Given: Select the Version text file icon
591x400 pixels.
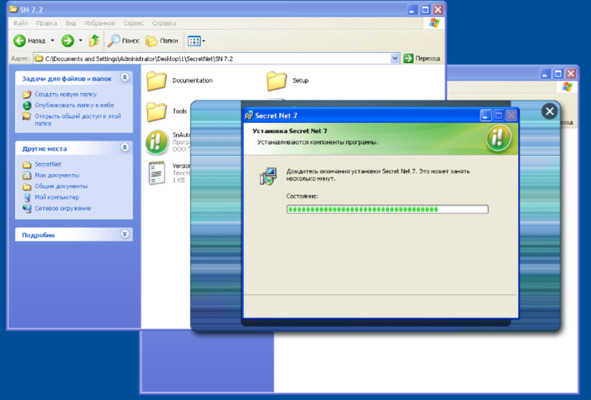Looking at the screenshot, I should point(157,173).
